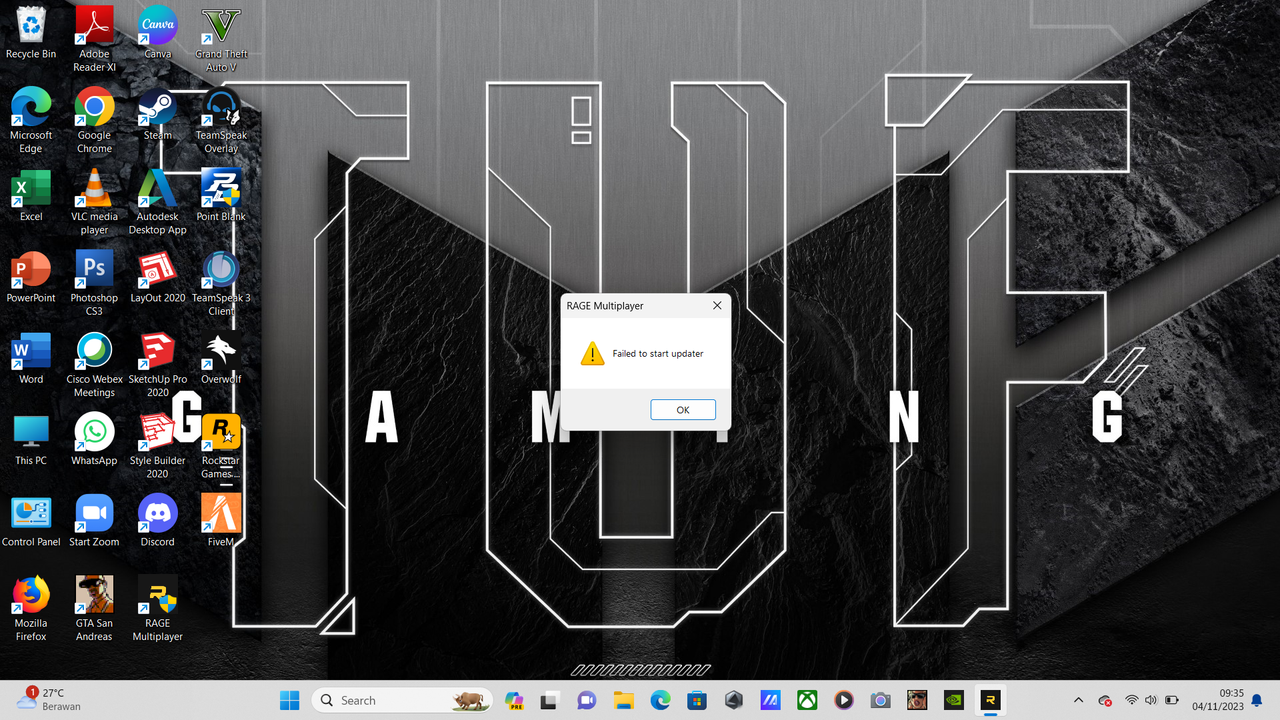1280x720 pixels.
Task: Select the TeamSpeak Overlay shortcut
Action: click(221, 120)
